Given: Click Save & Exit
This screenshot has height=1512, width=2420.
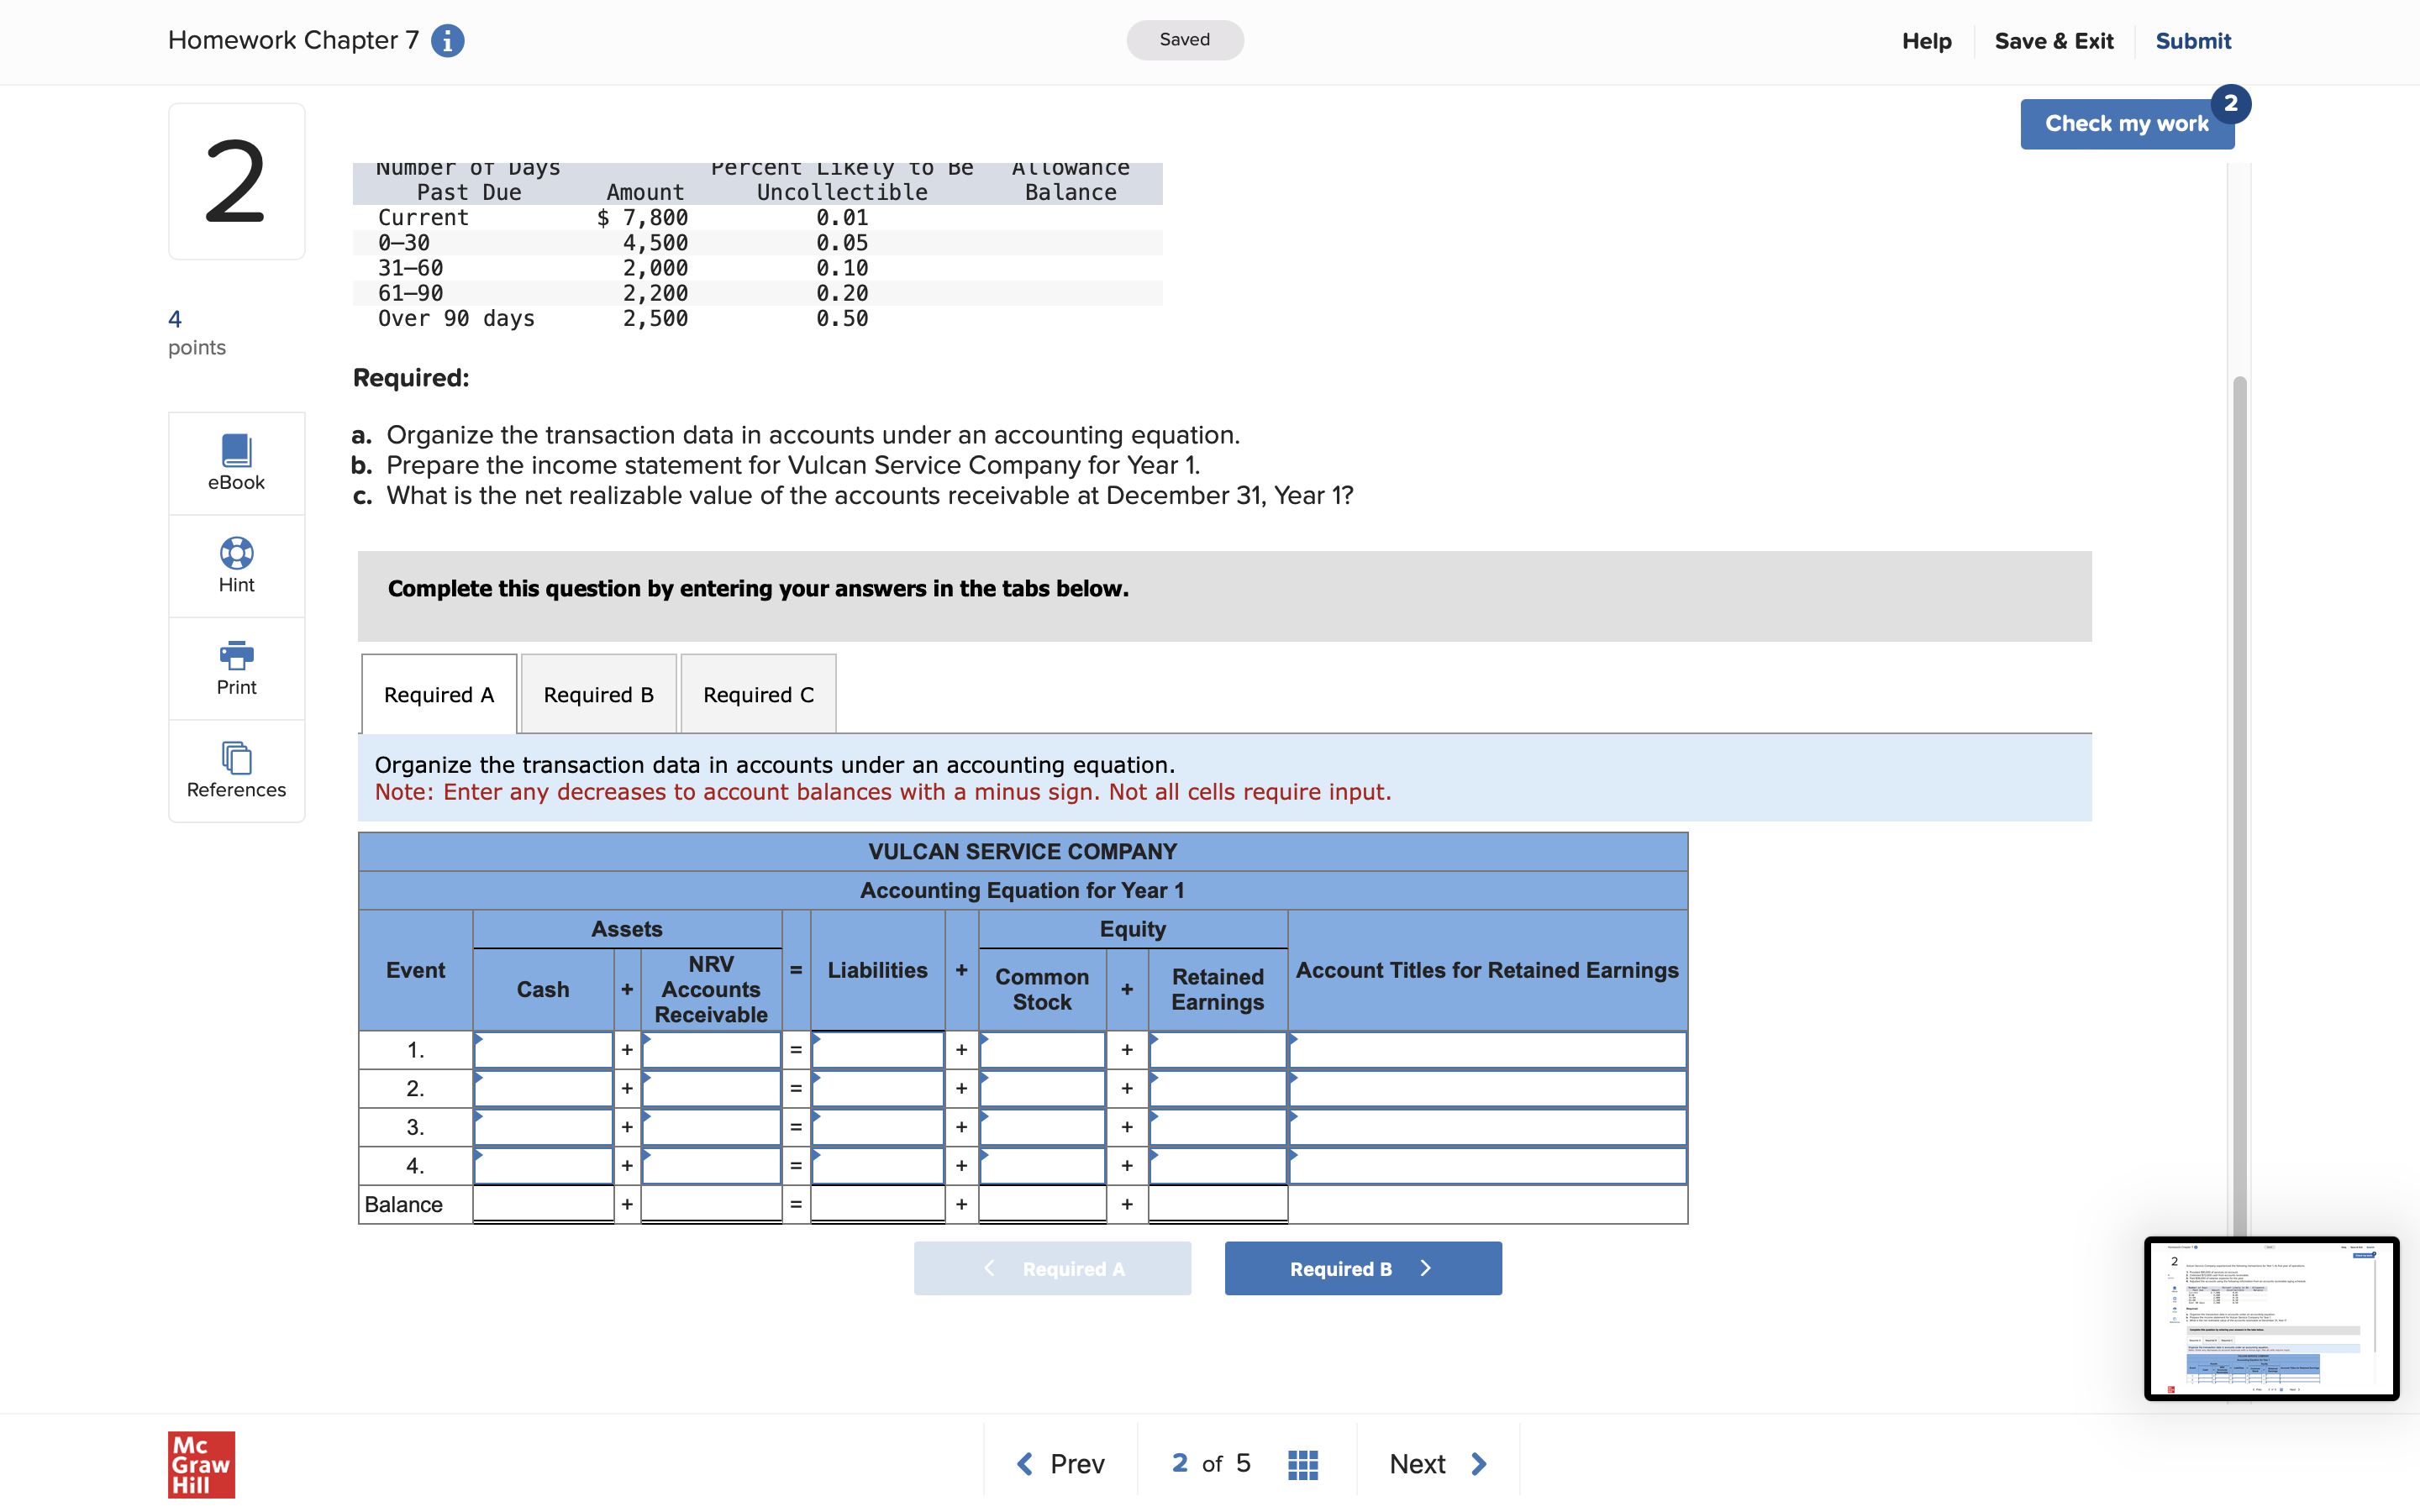Looking at the screenshot, I should pyautogui.click(x=2053, y=41).
